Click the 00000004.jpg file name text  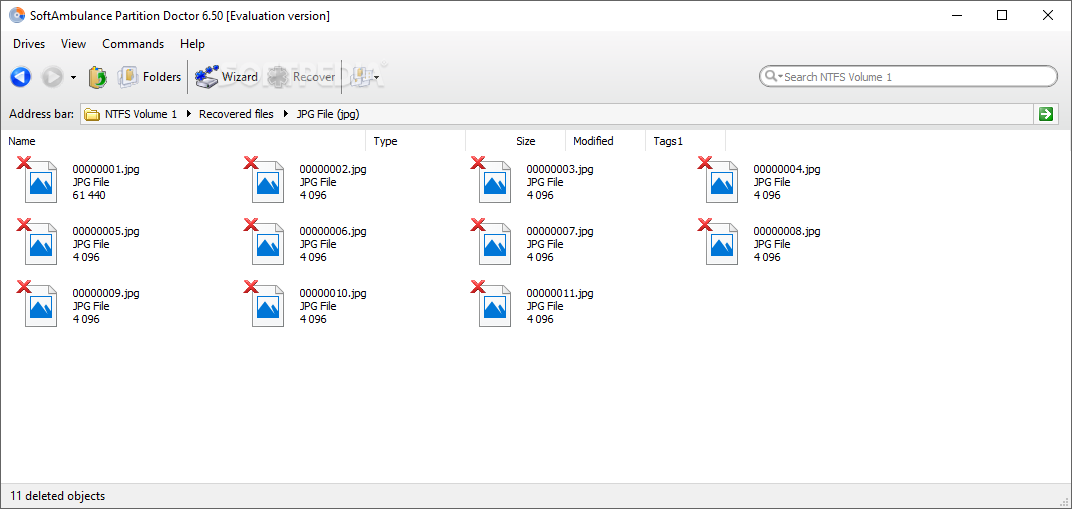click(x=787, y=169)
